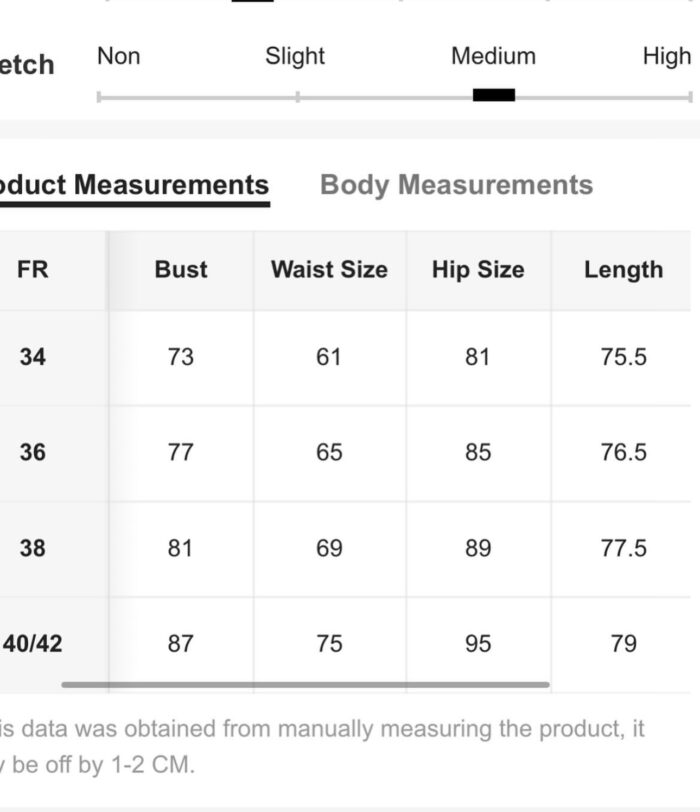Viewport: 700px width, 812px height.
Task: Click the FR size column header
Action: (33, 270)
